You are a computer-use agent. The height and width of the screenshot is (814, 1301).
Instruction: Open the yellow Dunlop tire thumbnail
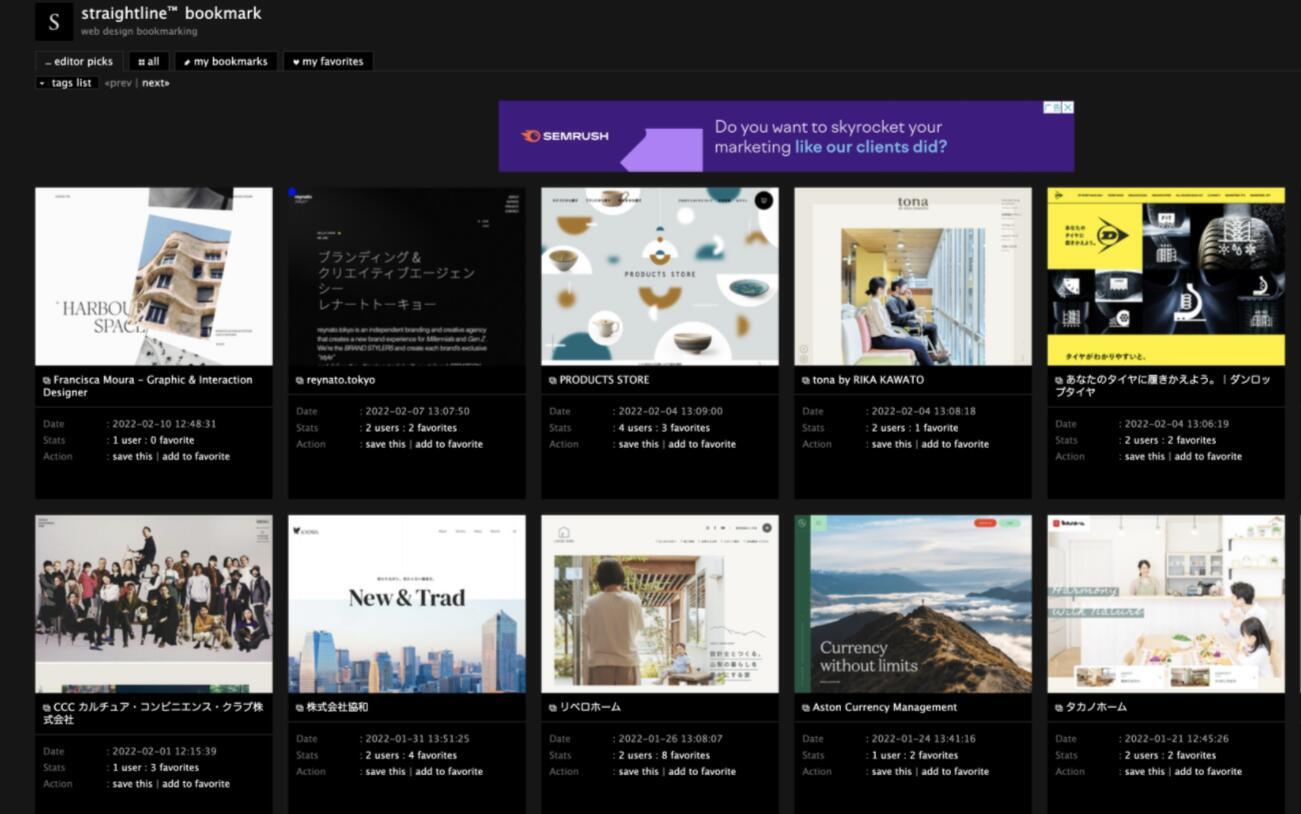coord(1166,277)
